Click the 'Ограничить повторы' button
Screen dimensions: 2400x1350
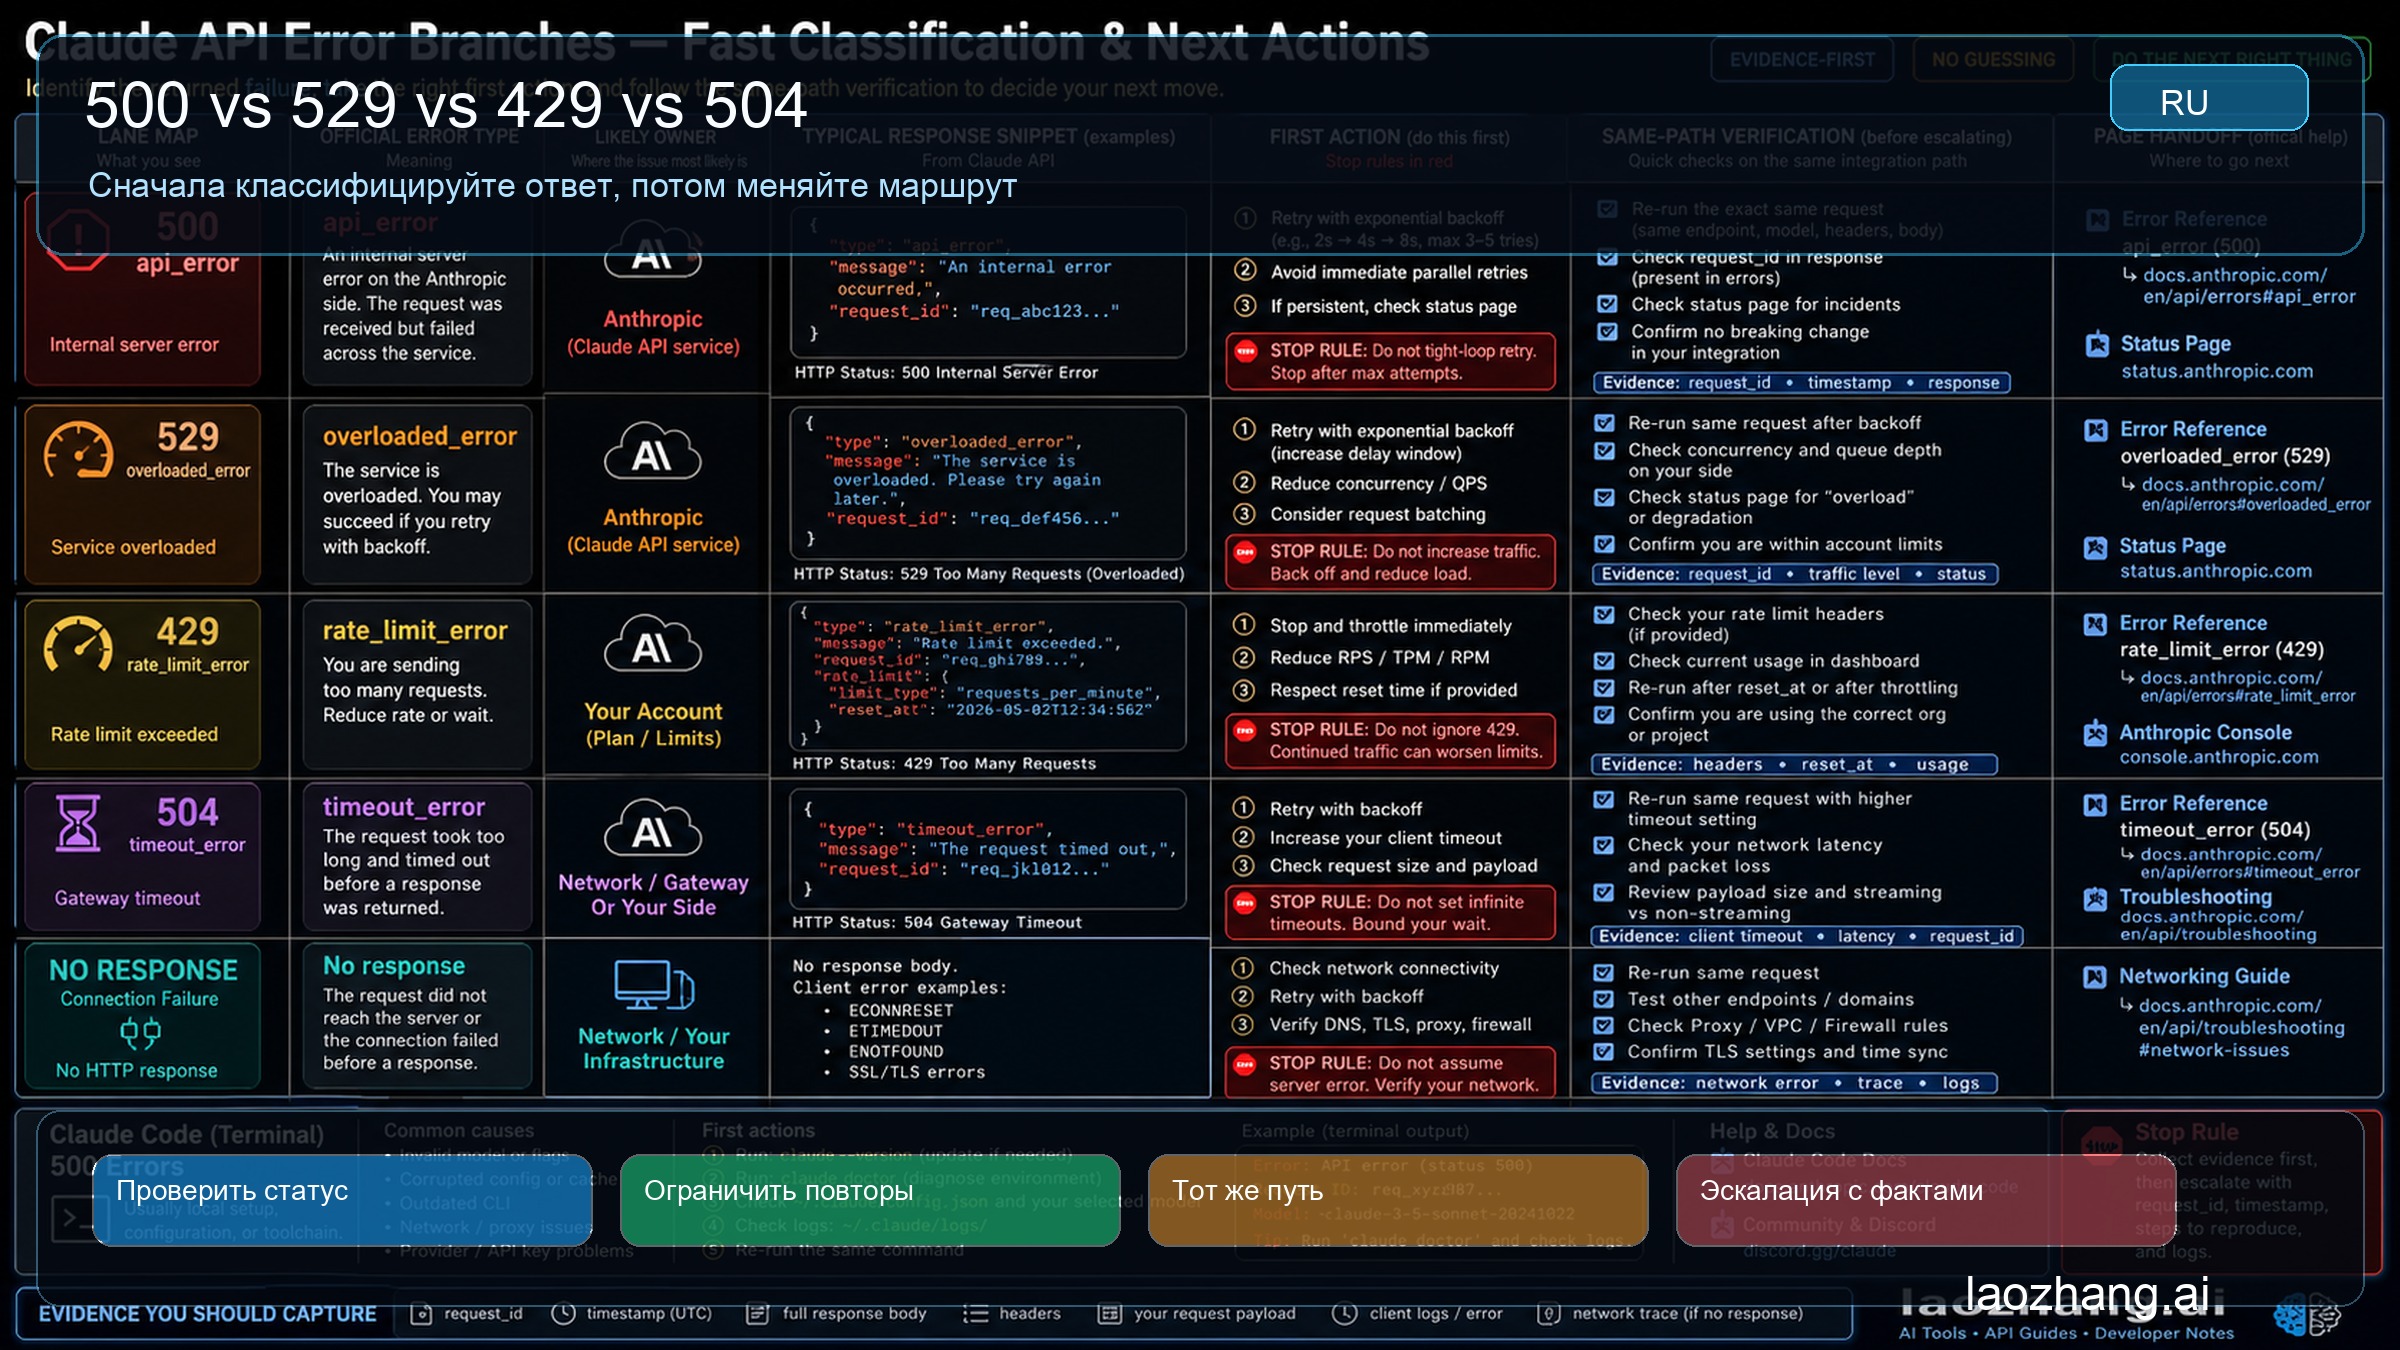pos(870,1200)
